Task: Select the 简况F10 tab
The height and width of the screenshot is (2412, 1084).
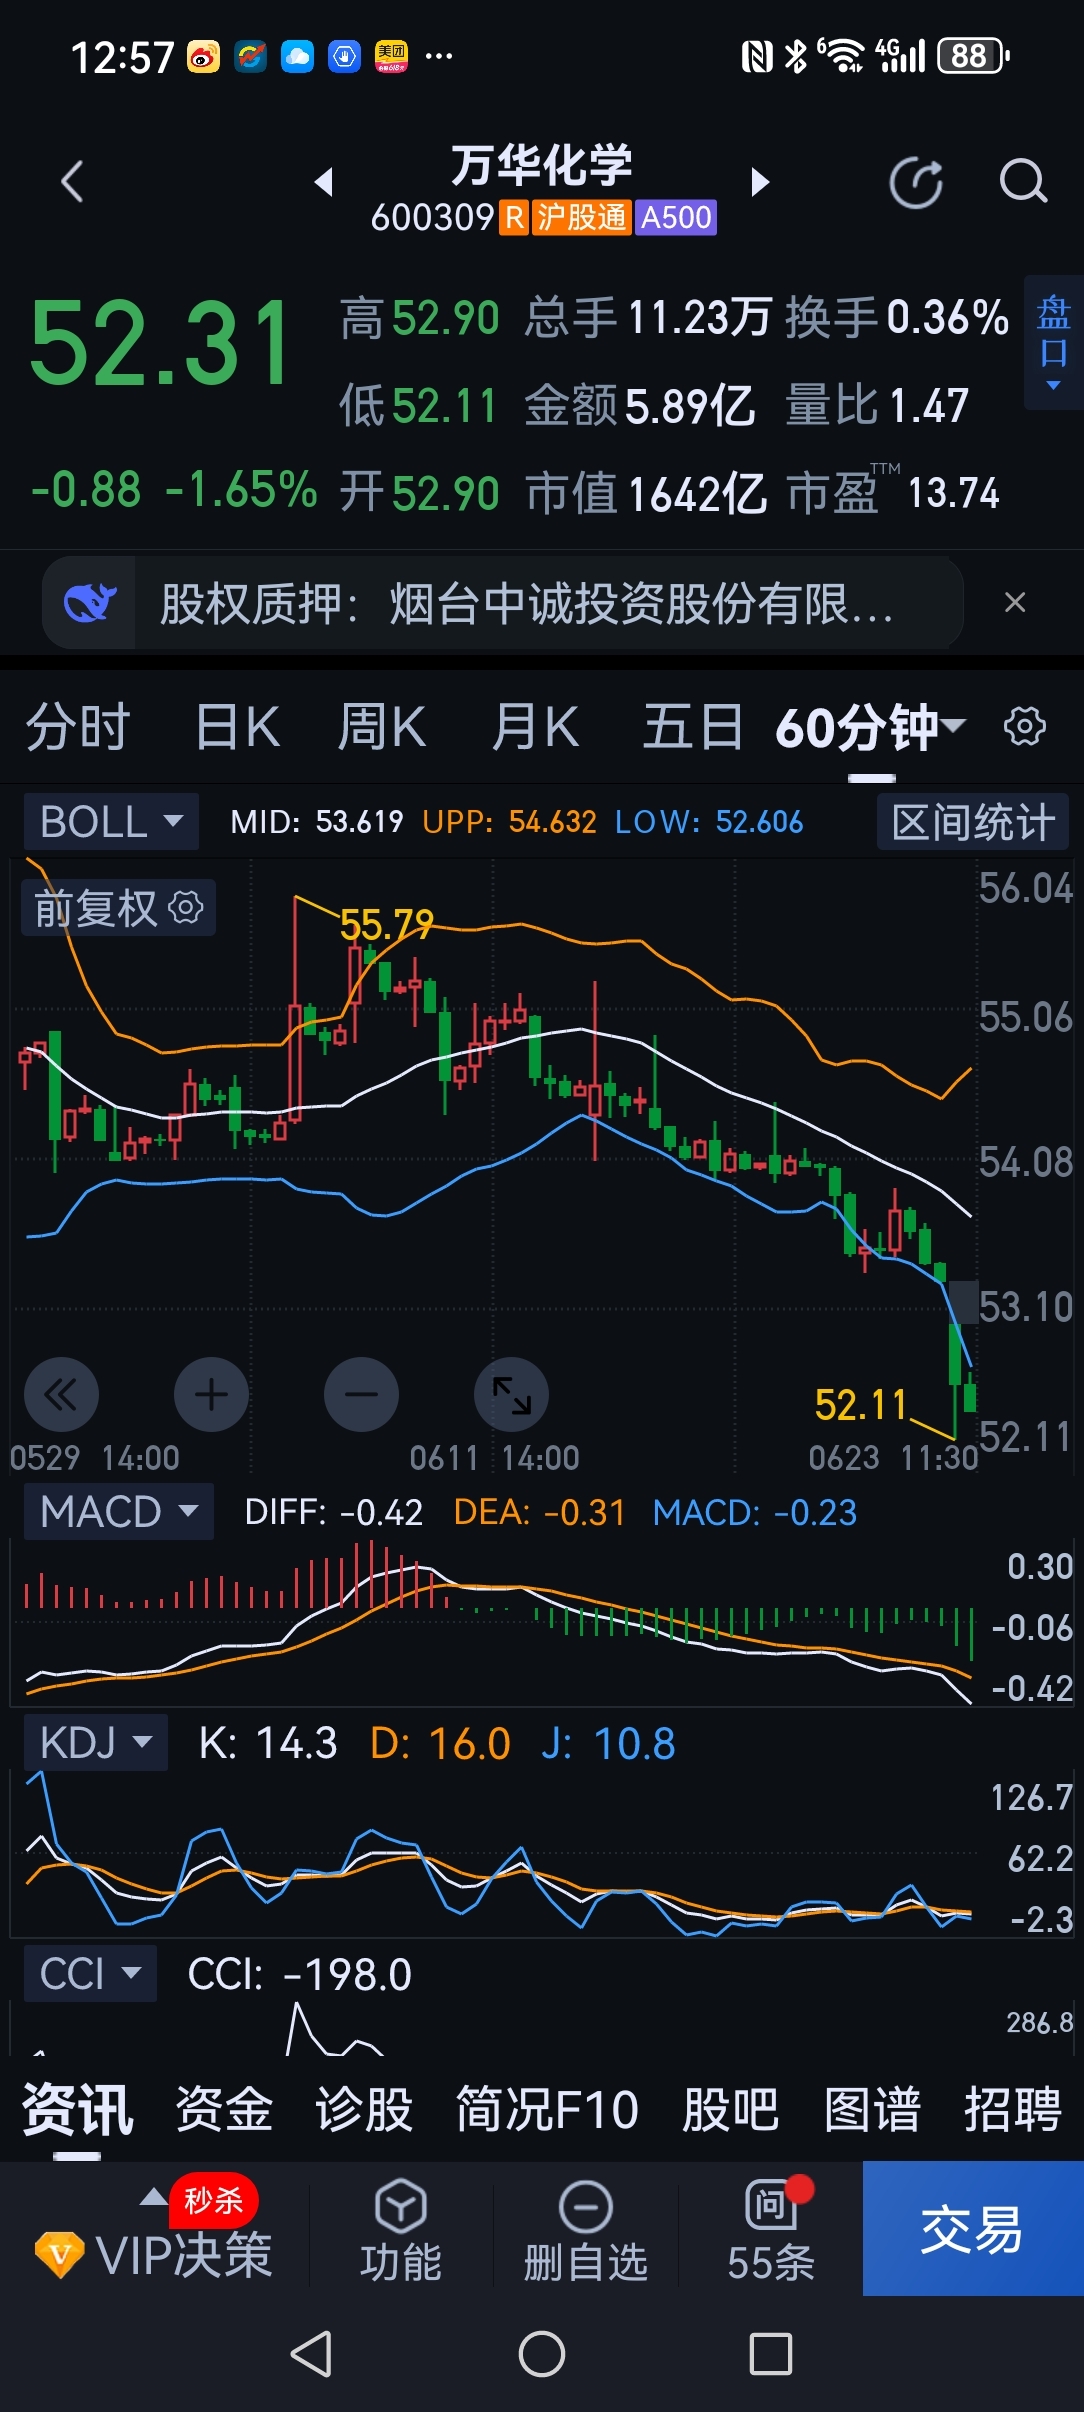Action: (547, 2110)
